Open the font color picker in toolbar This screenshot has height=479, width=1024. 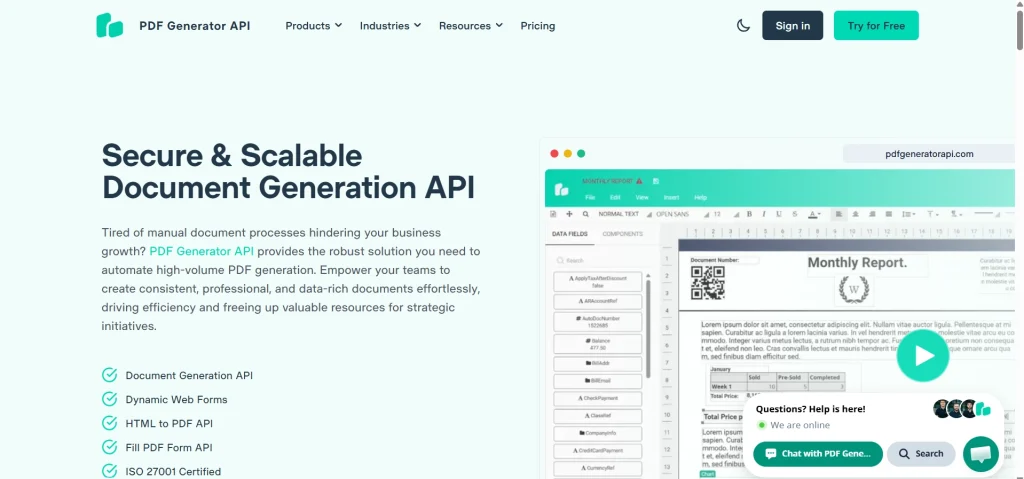[x=814, y=214]
